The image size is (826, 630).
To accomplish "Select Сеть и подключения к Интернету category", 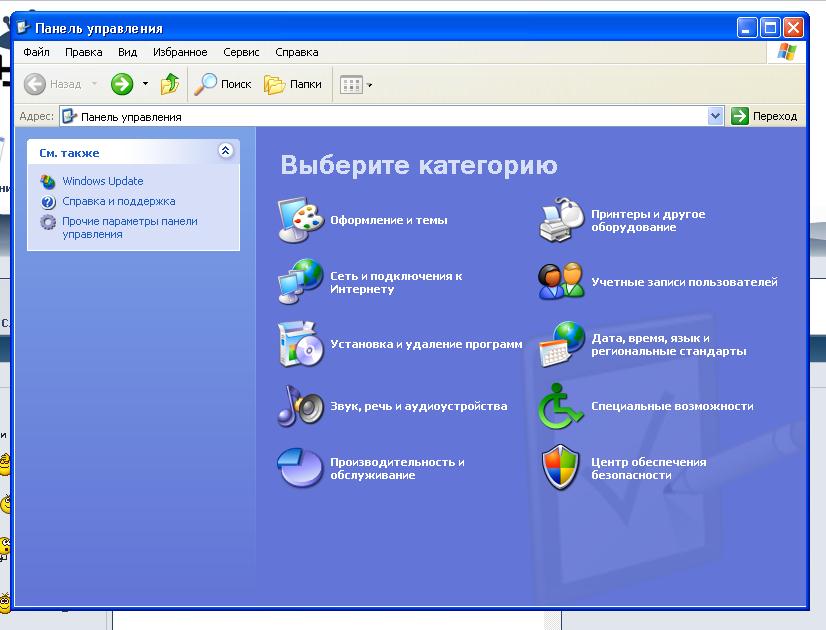I will tap(396, 282).
